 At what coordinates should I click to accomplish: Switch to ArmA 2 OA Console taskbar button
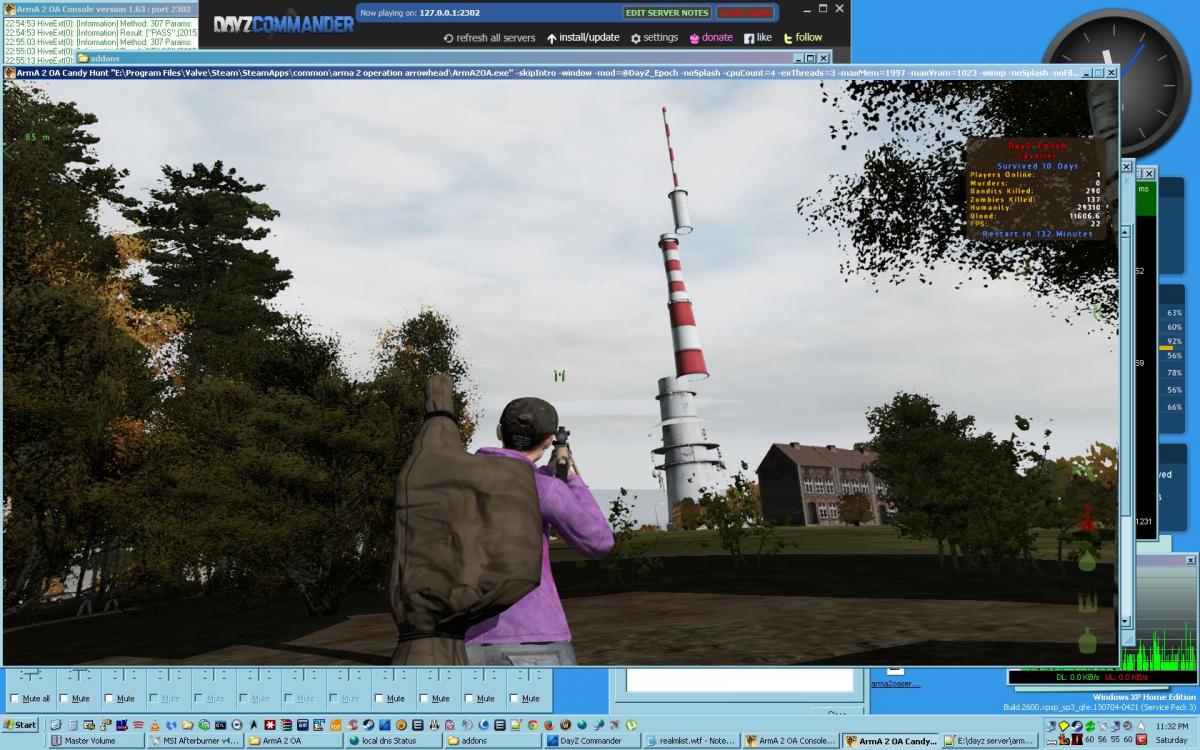(x=790, y=741)
